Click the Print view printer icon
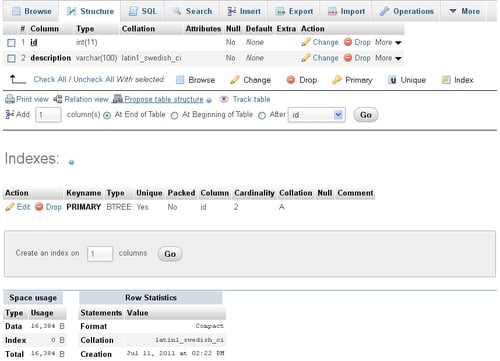This screenshot has width=500, height=361. point(10,99)
